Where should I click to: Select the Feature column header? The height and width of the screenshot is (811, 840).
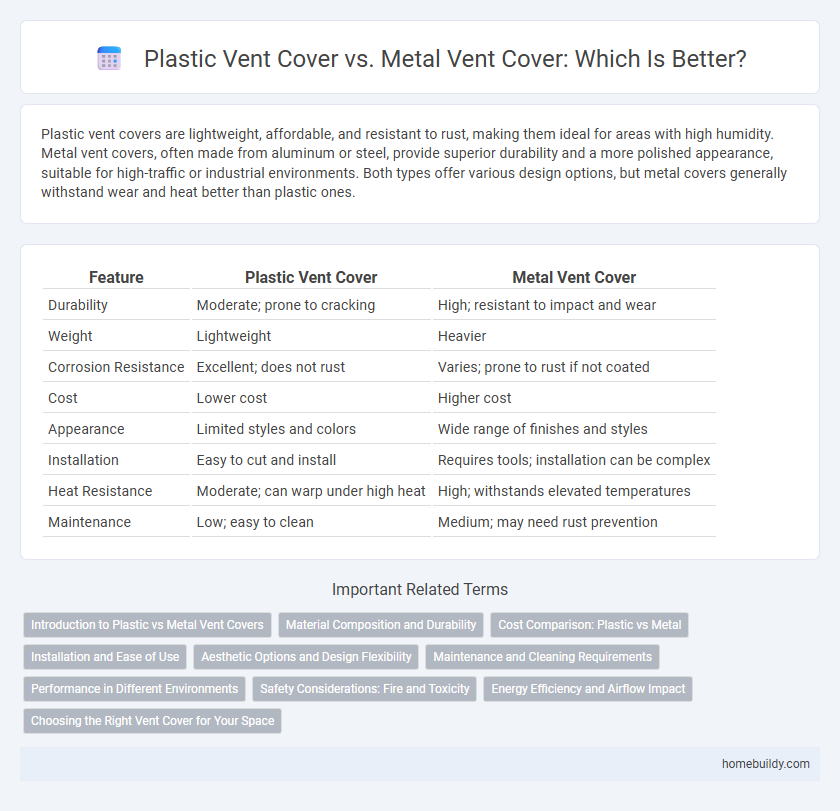point(116,277)
